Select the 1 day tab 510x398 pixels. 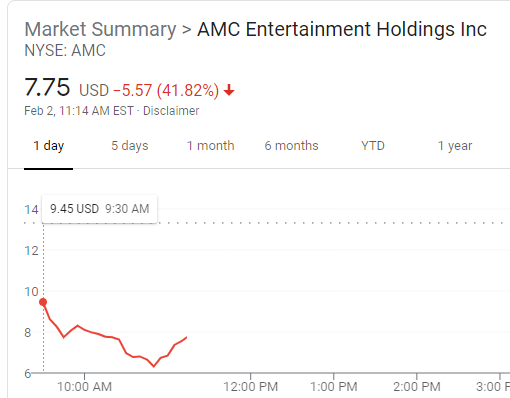pos(49,146)
